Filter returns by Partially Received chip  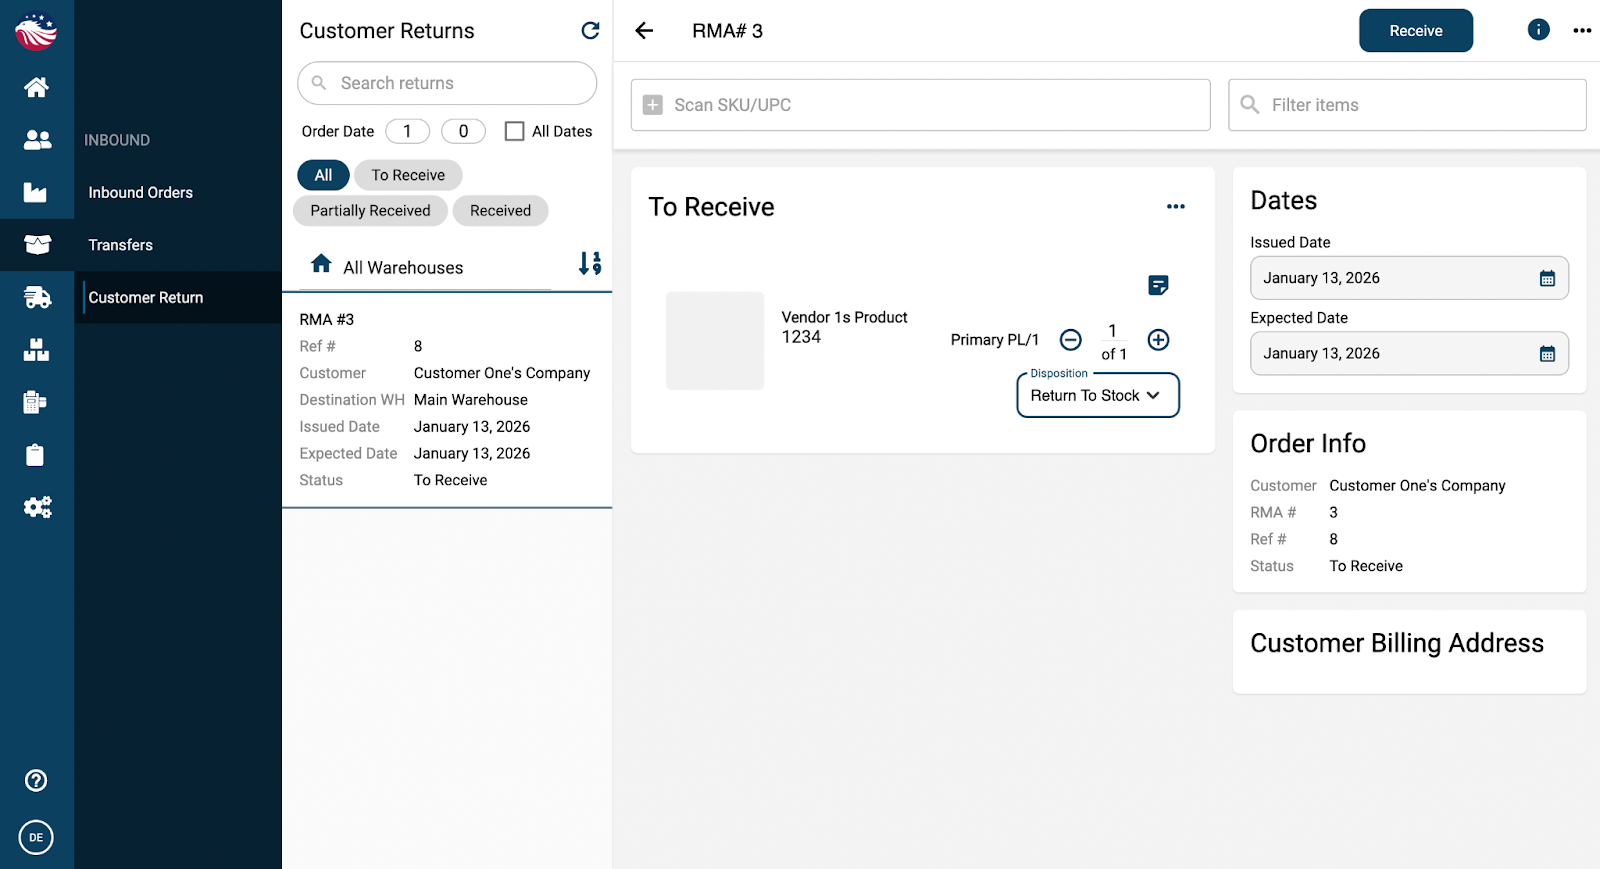pyautogui.click(x=370, y=211)
